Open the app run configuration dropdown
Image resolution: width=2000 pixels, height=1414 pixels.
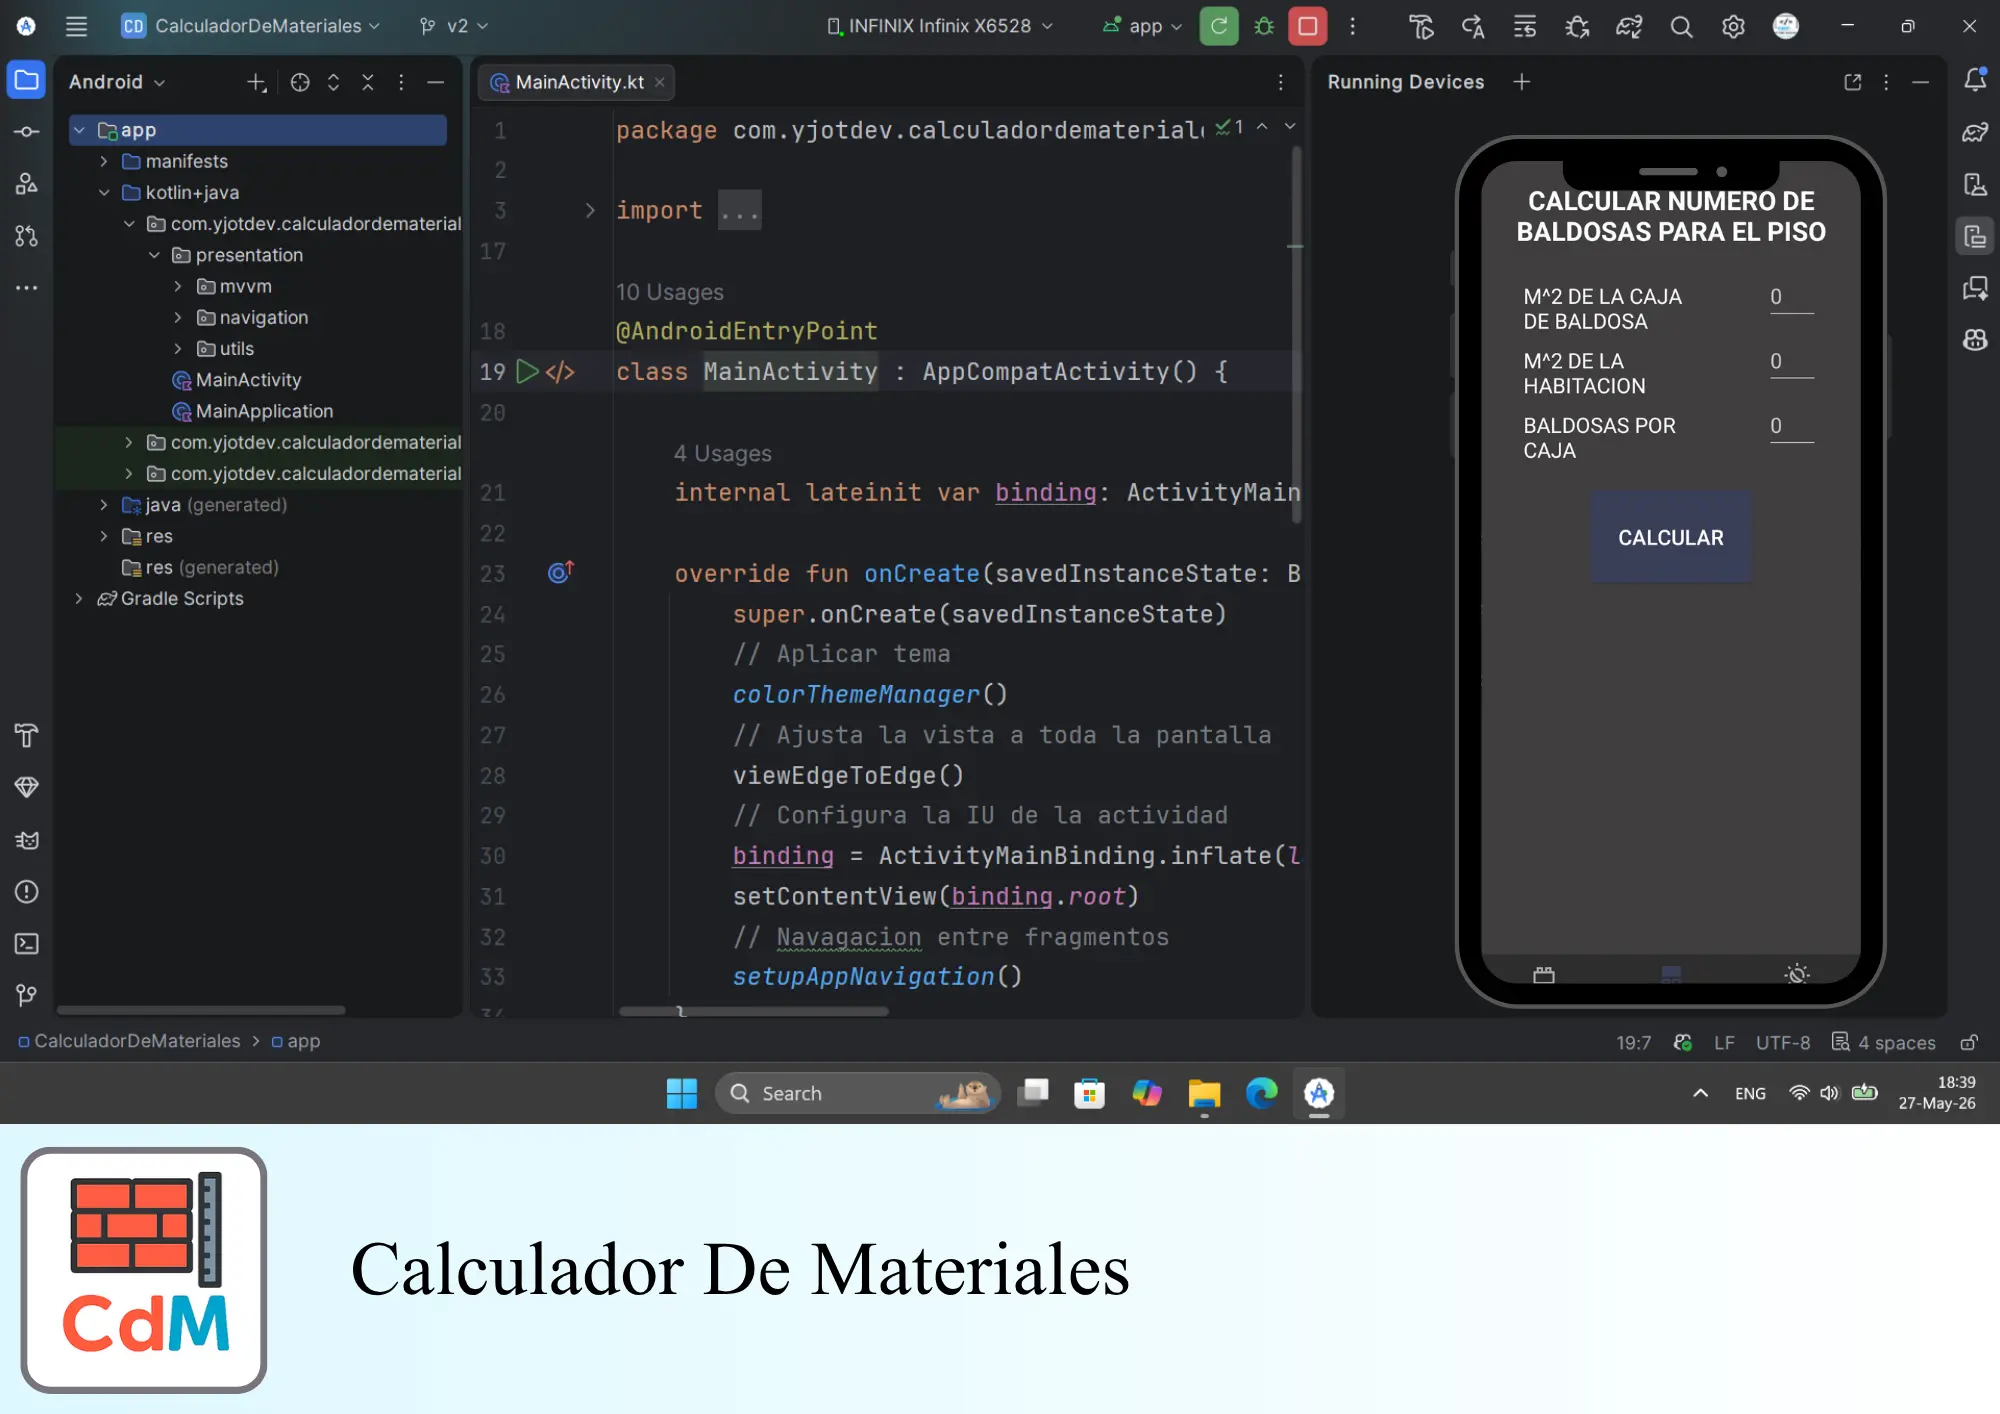click(x=1142, y=26)
